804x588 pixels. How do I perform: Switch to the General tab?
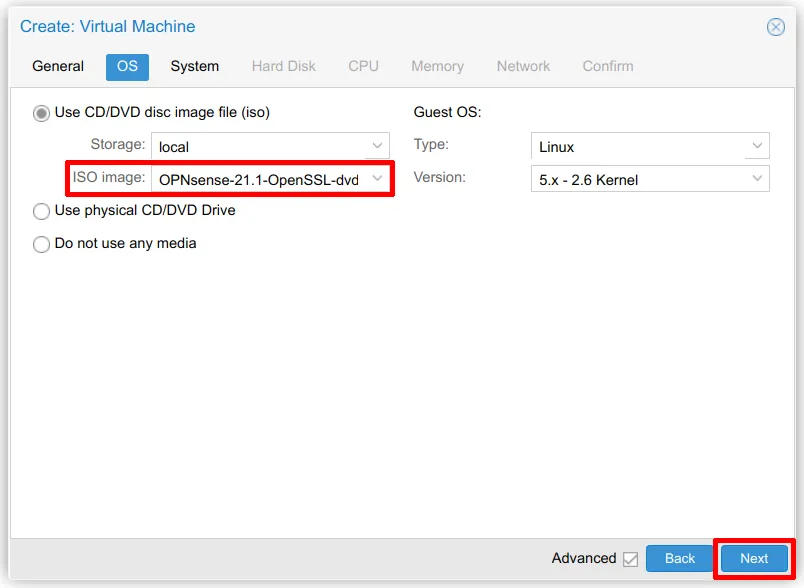click(58, 66)
